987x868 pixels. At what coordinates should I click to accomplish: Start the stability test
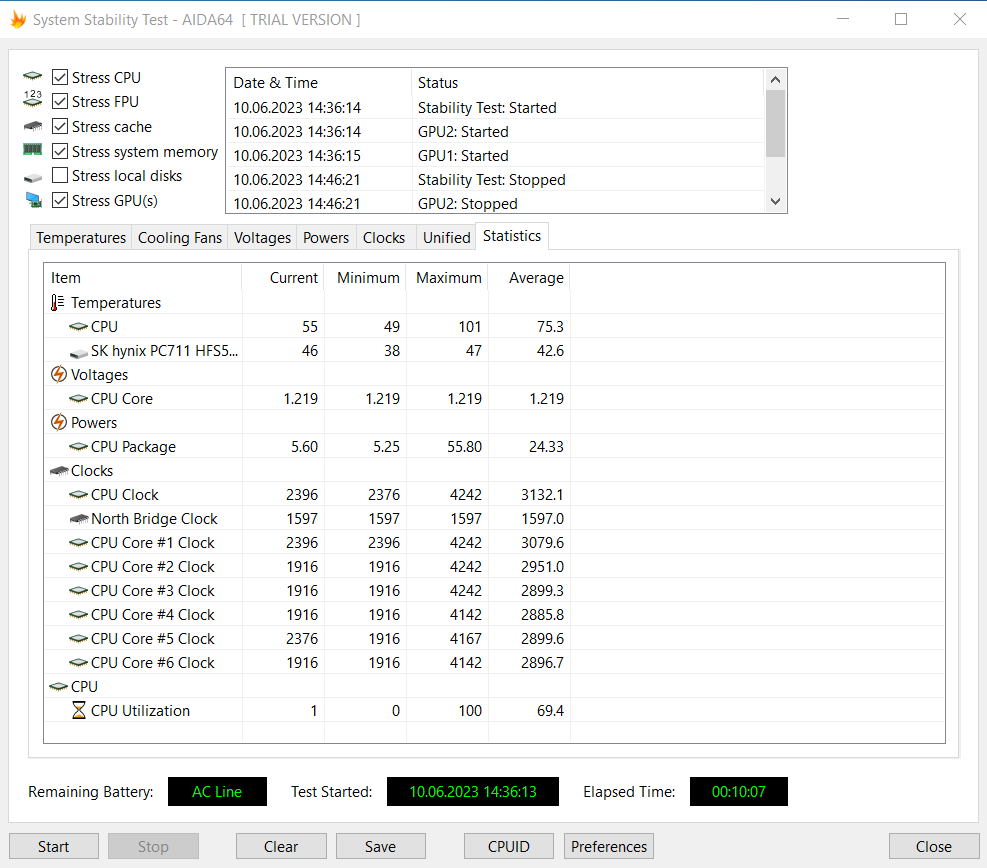pos(54,847)
